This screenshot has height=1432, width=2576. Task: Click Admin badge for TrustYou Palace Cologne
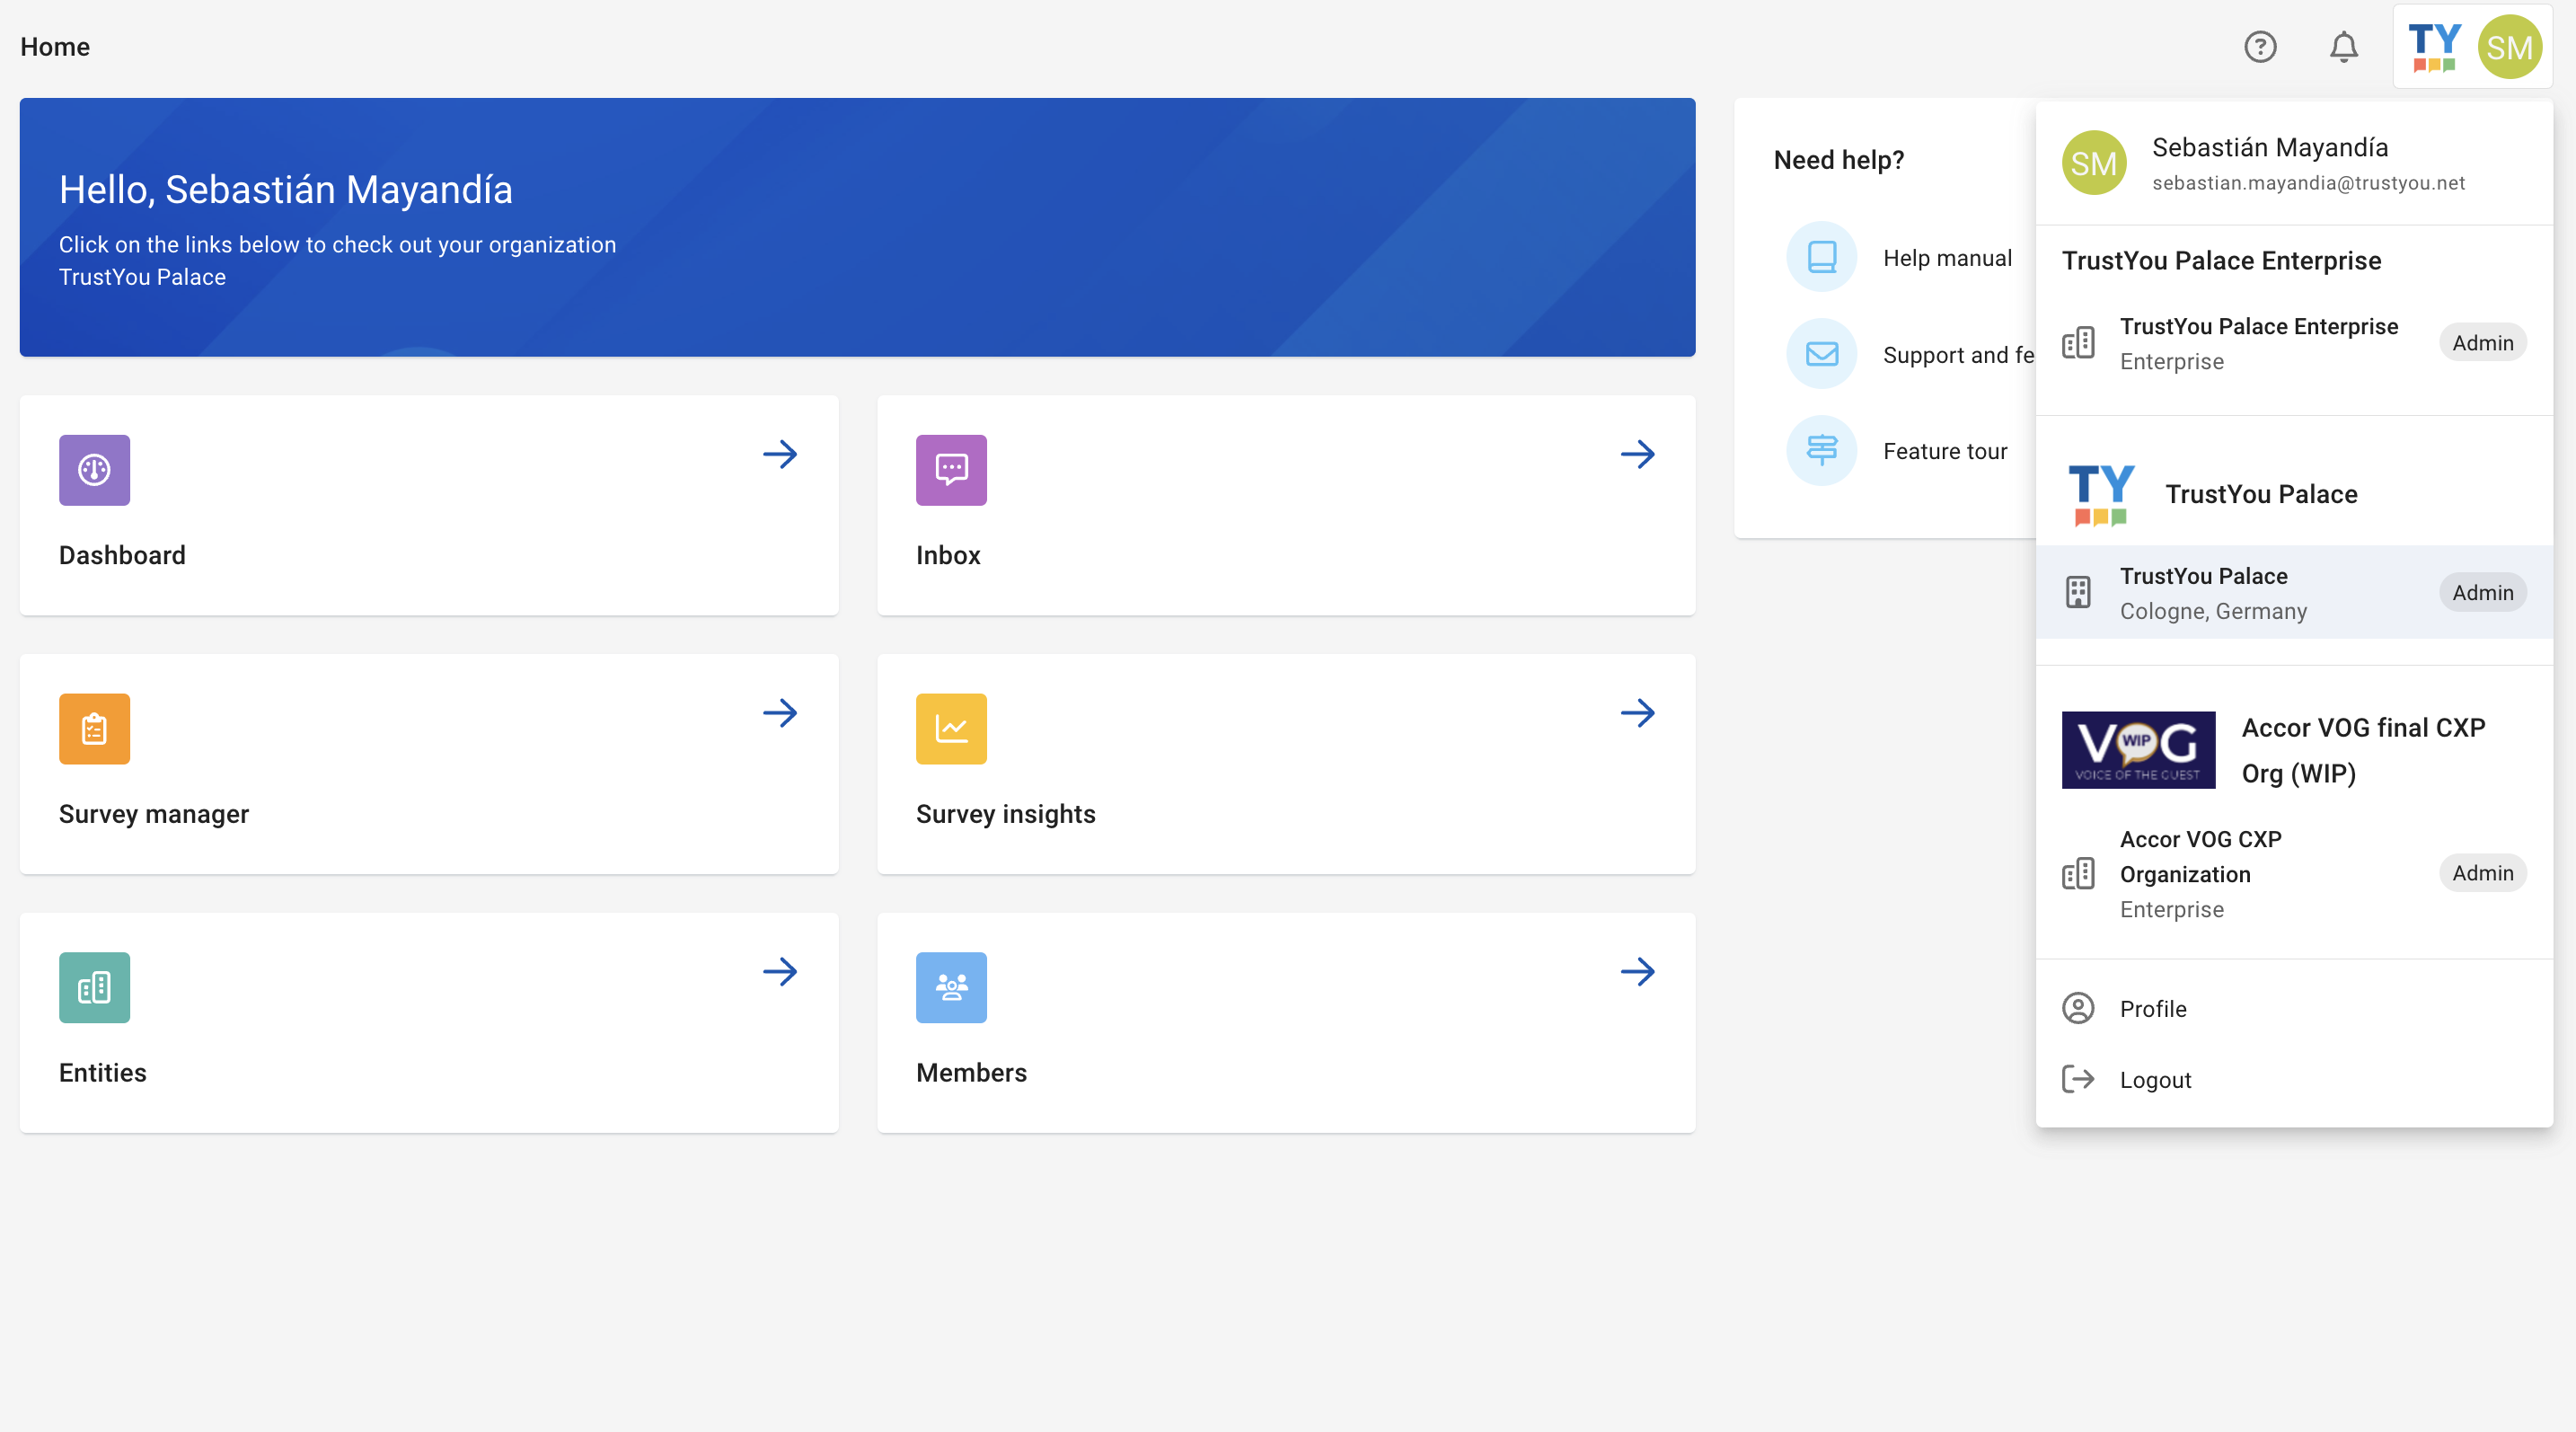coord(2482,593)
